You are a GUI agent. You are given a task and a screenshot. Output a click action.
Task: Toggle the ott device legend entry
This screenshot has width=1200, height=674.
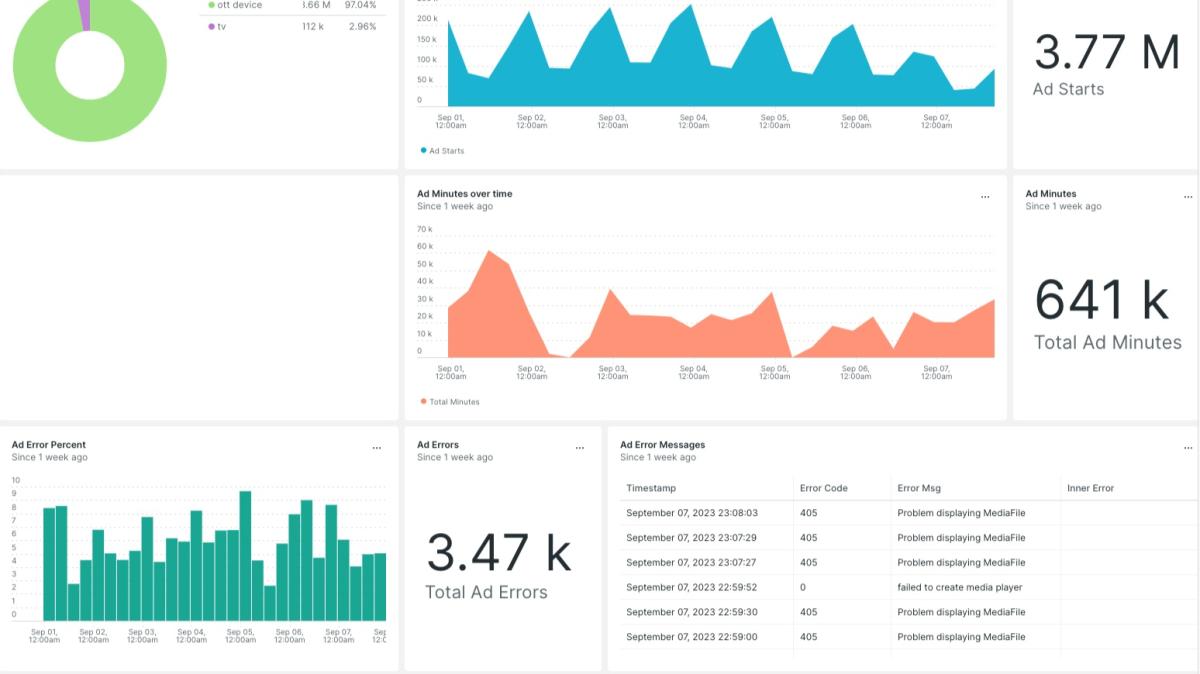[x=238, y=5]
